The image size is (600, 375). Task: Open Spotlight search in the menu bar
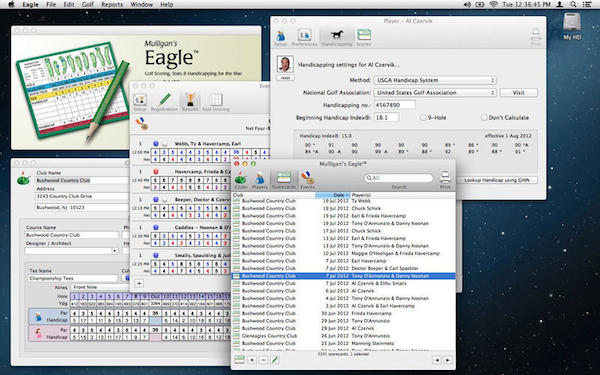[x=573, y=4]
